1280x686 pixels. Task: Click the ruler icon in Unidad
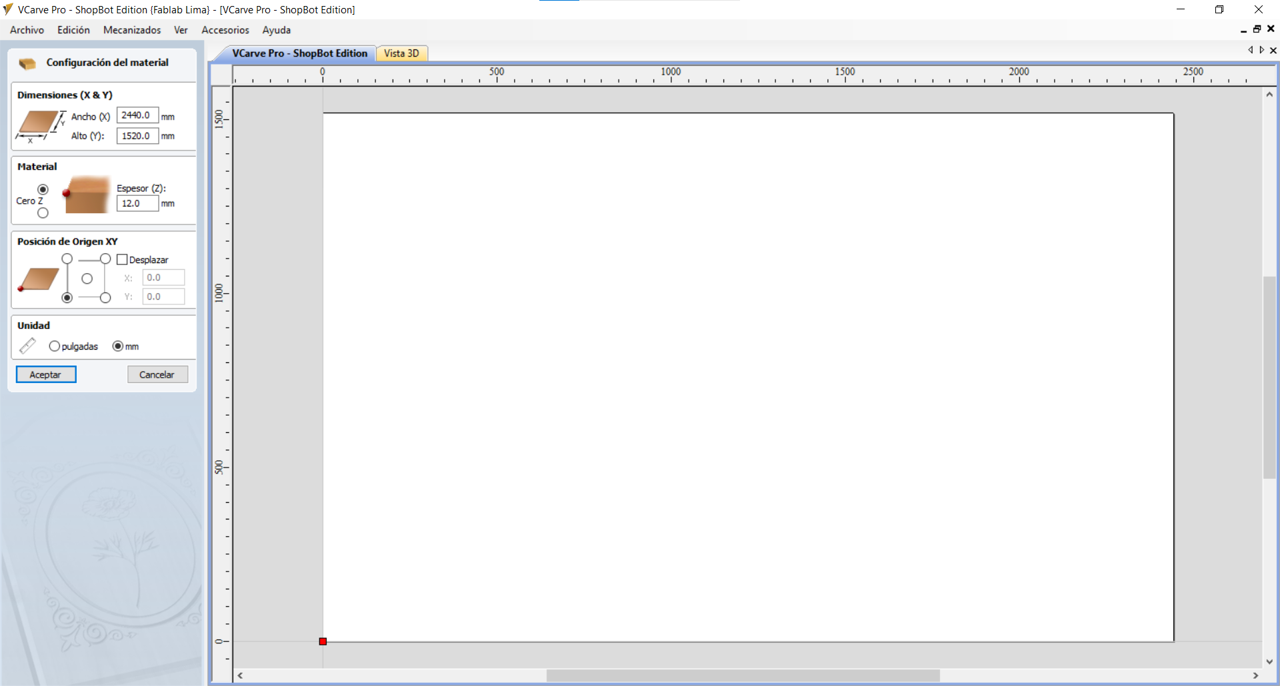pos(27,346)
